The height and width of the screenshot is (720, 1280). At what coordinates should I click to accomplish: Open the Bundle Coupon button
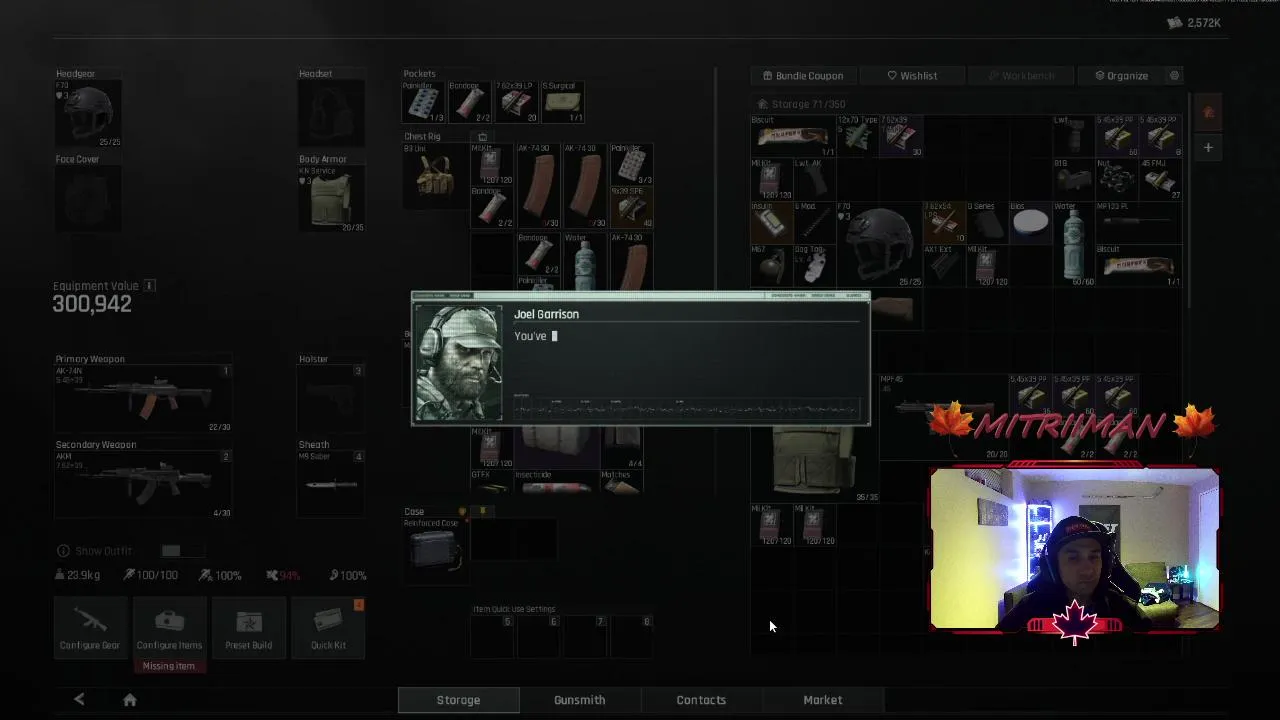point(803,76)
